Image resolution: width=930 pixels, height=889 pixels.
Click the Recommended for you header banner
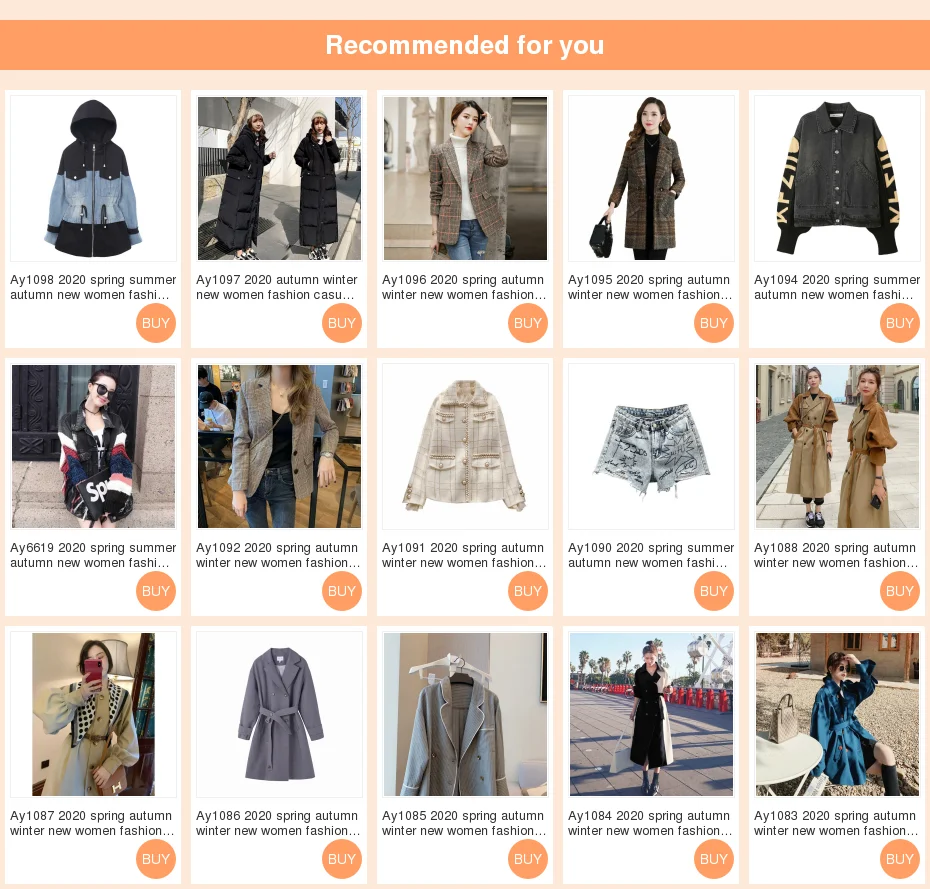pyautogui.click(x=465, y=45)
